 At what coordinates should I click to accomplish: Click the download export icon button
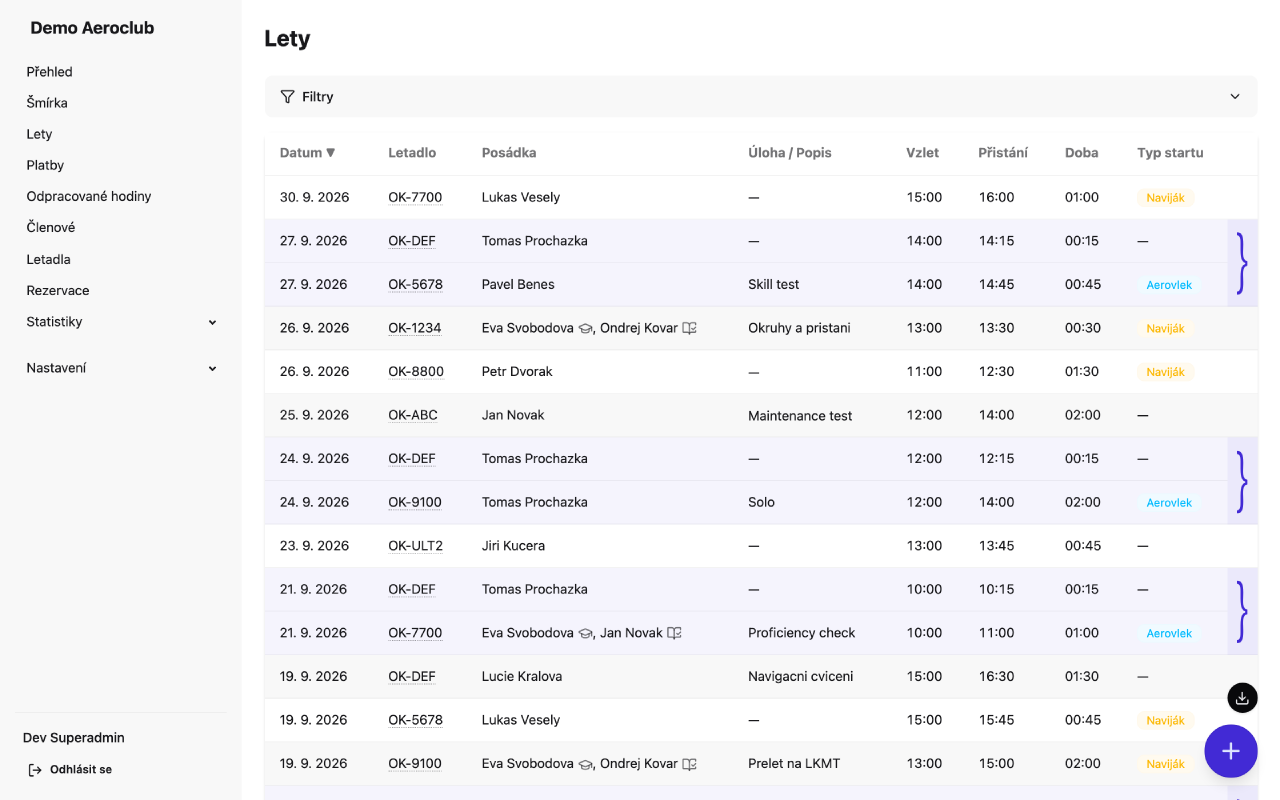[x=1242, y=698]
